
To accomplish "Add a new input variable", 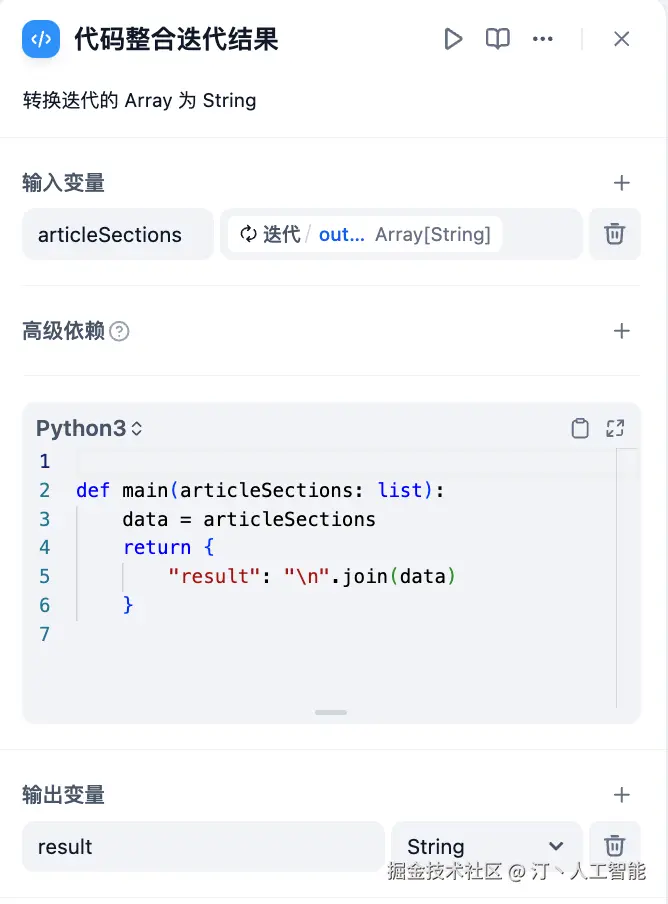I will pyautogui.click(x=621, y=183).
